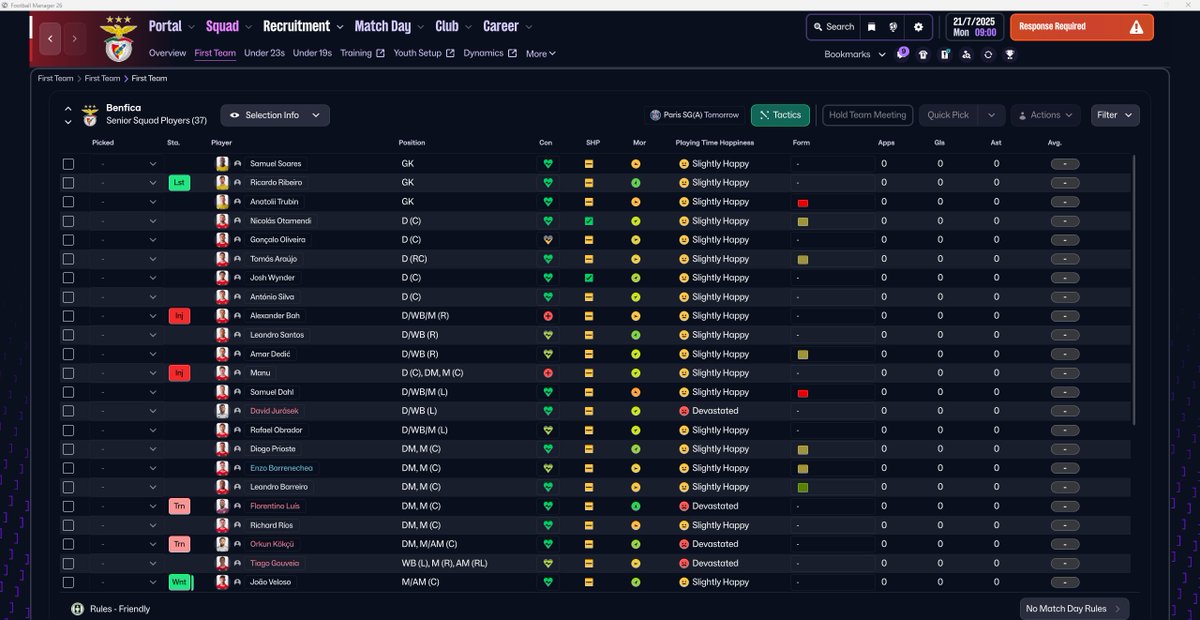Screen dimensions: 1200x620
Task: Click the Response Required button
Action: tap(1082, 27)
